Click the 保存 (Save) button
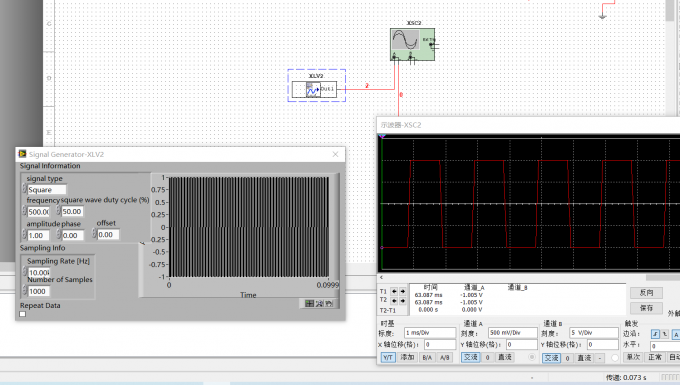The height and width of the screenshot is (385, 680). point(646,308)
